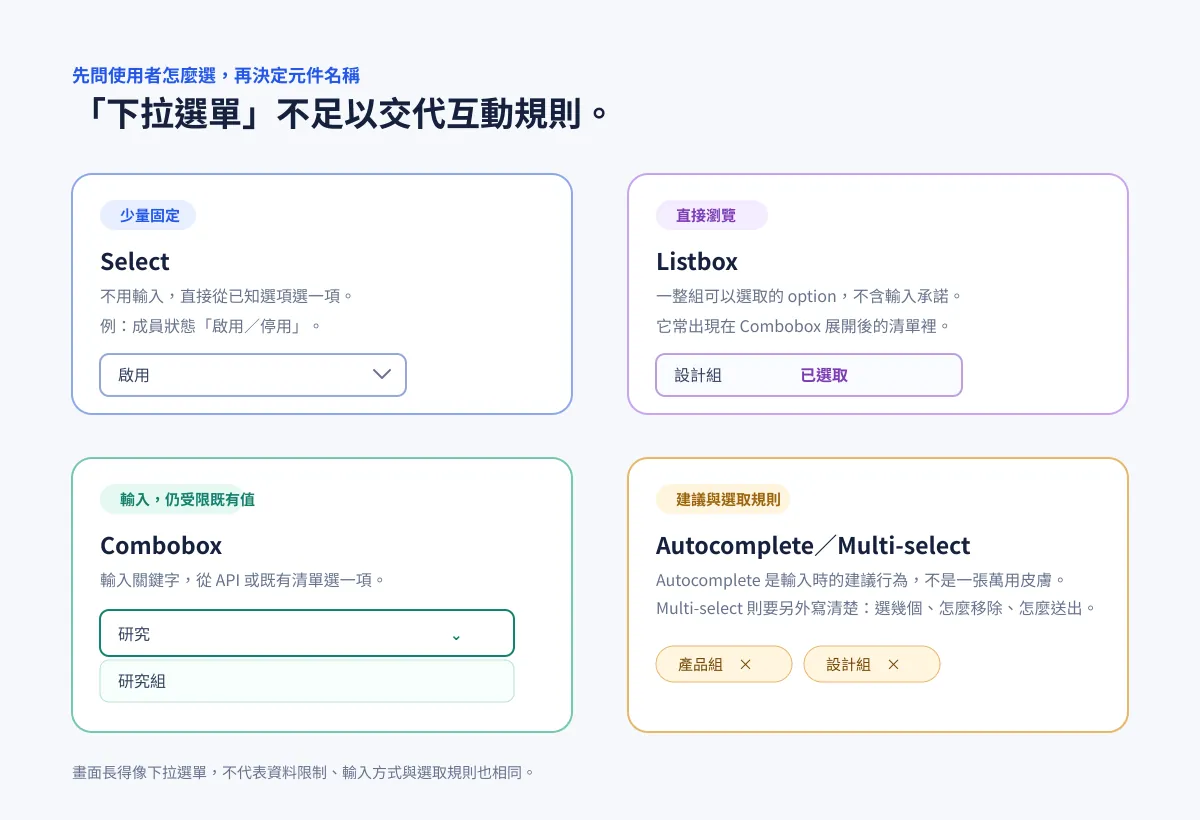The width and height of the screenshot is (1200, 820).
Task: Click the footer note 畫面長得像下拉選單
Action: click(139, 773)
